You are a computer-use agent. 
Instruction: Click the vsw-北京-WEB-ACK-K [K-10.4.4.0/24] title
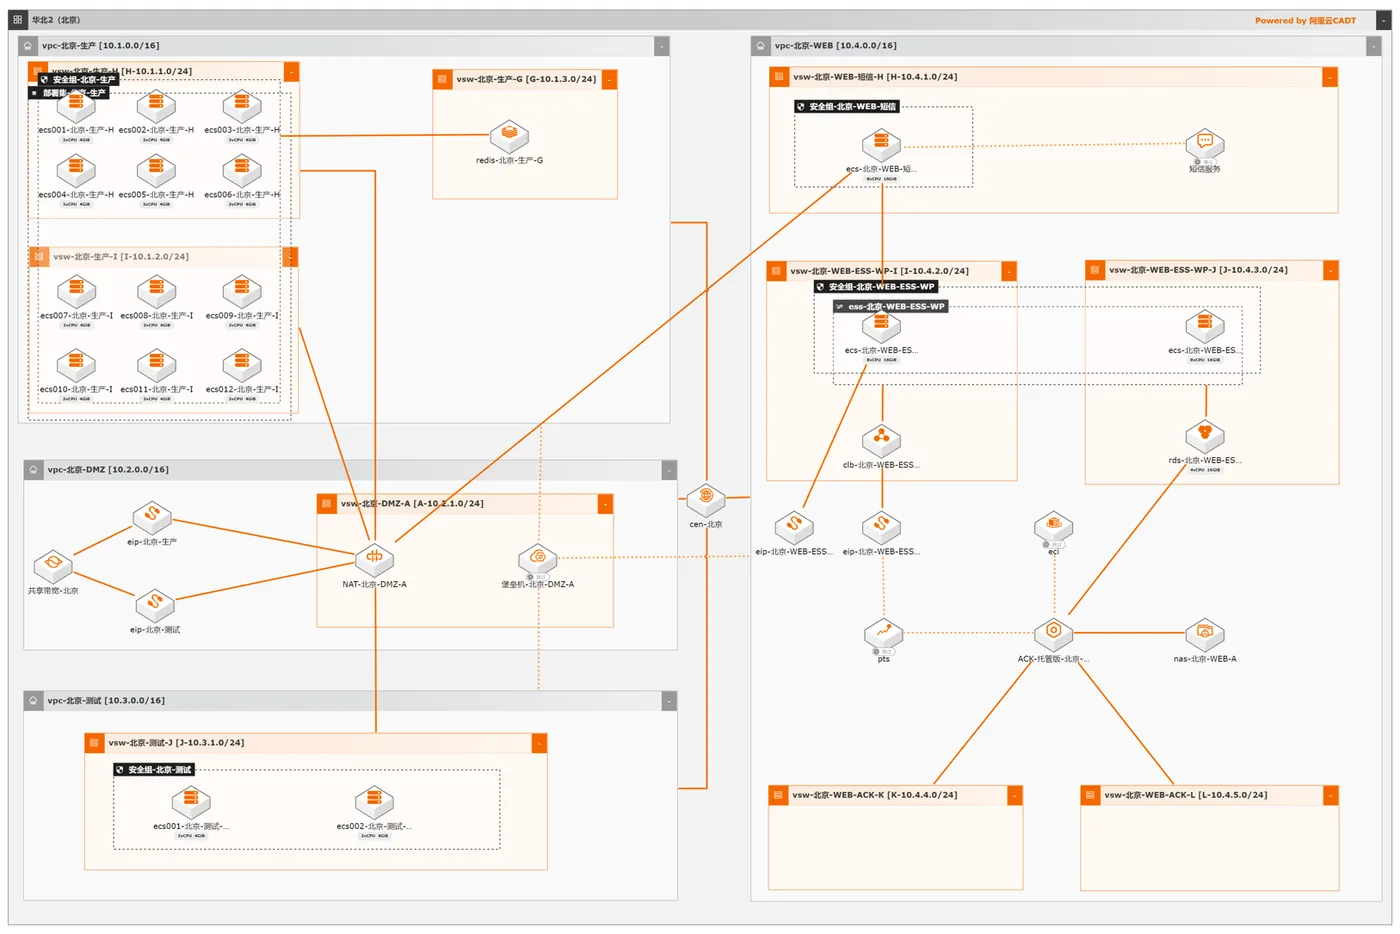(875, 795)
